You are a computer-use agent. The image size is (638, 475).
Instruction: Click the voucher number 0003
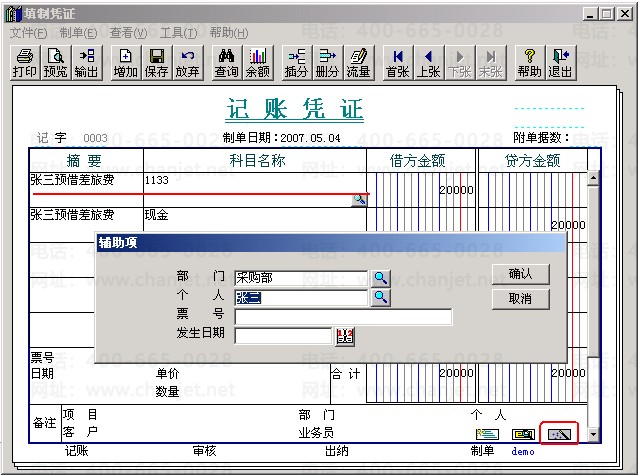point(95,138)
